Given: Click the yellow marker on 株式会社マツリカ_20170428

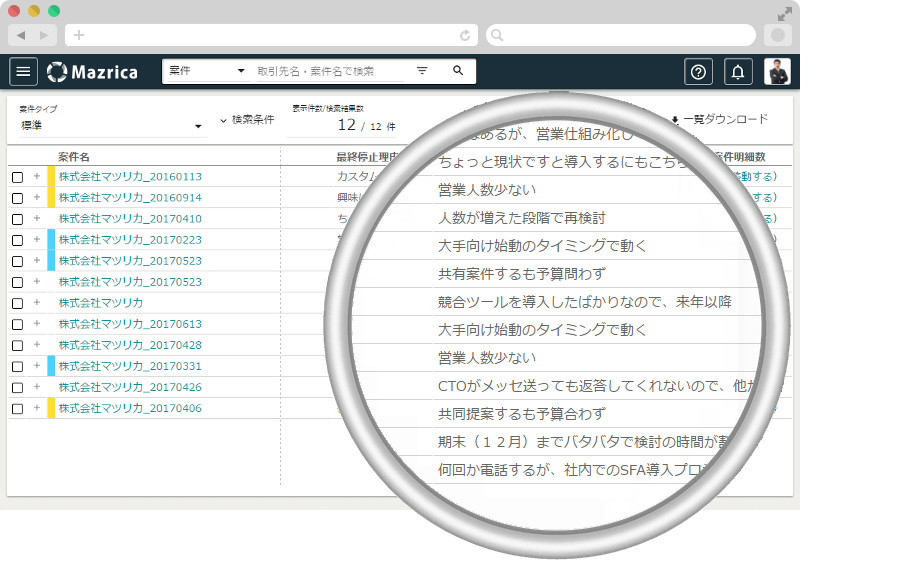Looking at the screenshot, I should point(51,345).
